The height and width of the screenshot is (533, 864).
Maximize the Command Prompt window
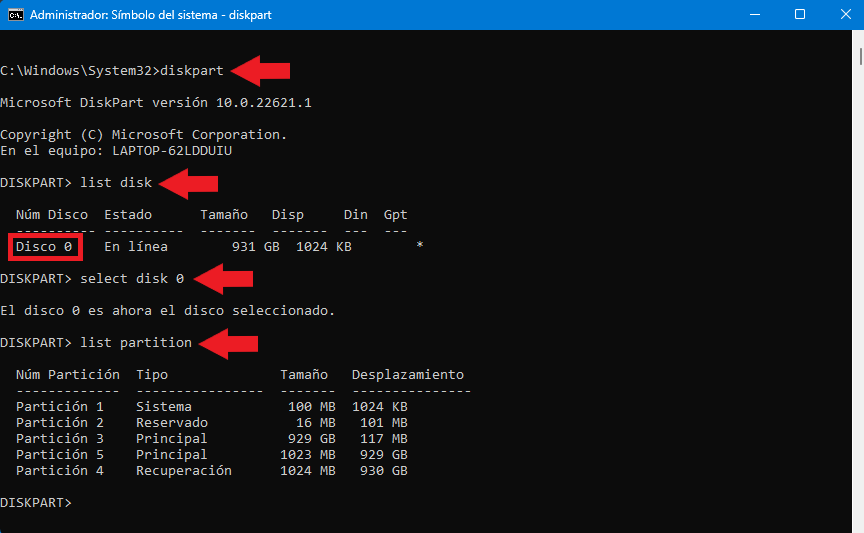click(800, 15)
